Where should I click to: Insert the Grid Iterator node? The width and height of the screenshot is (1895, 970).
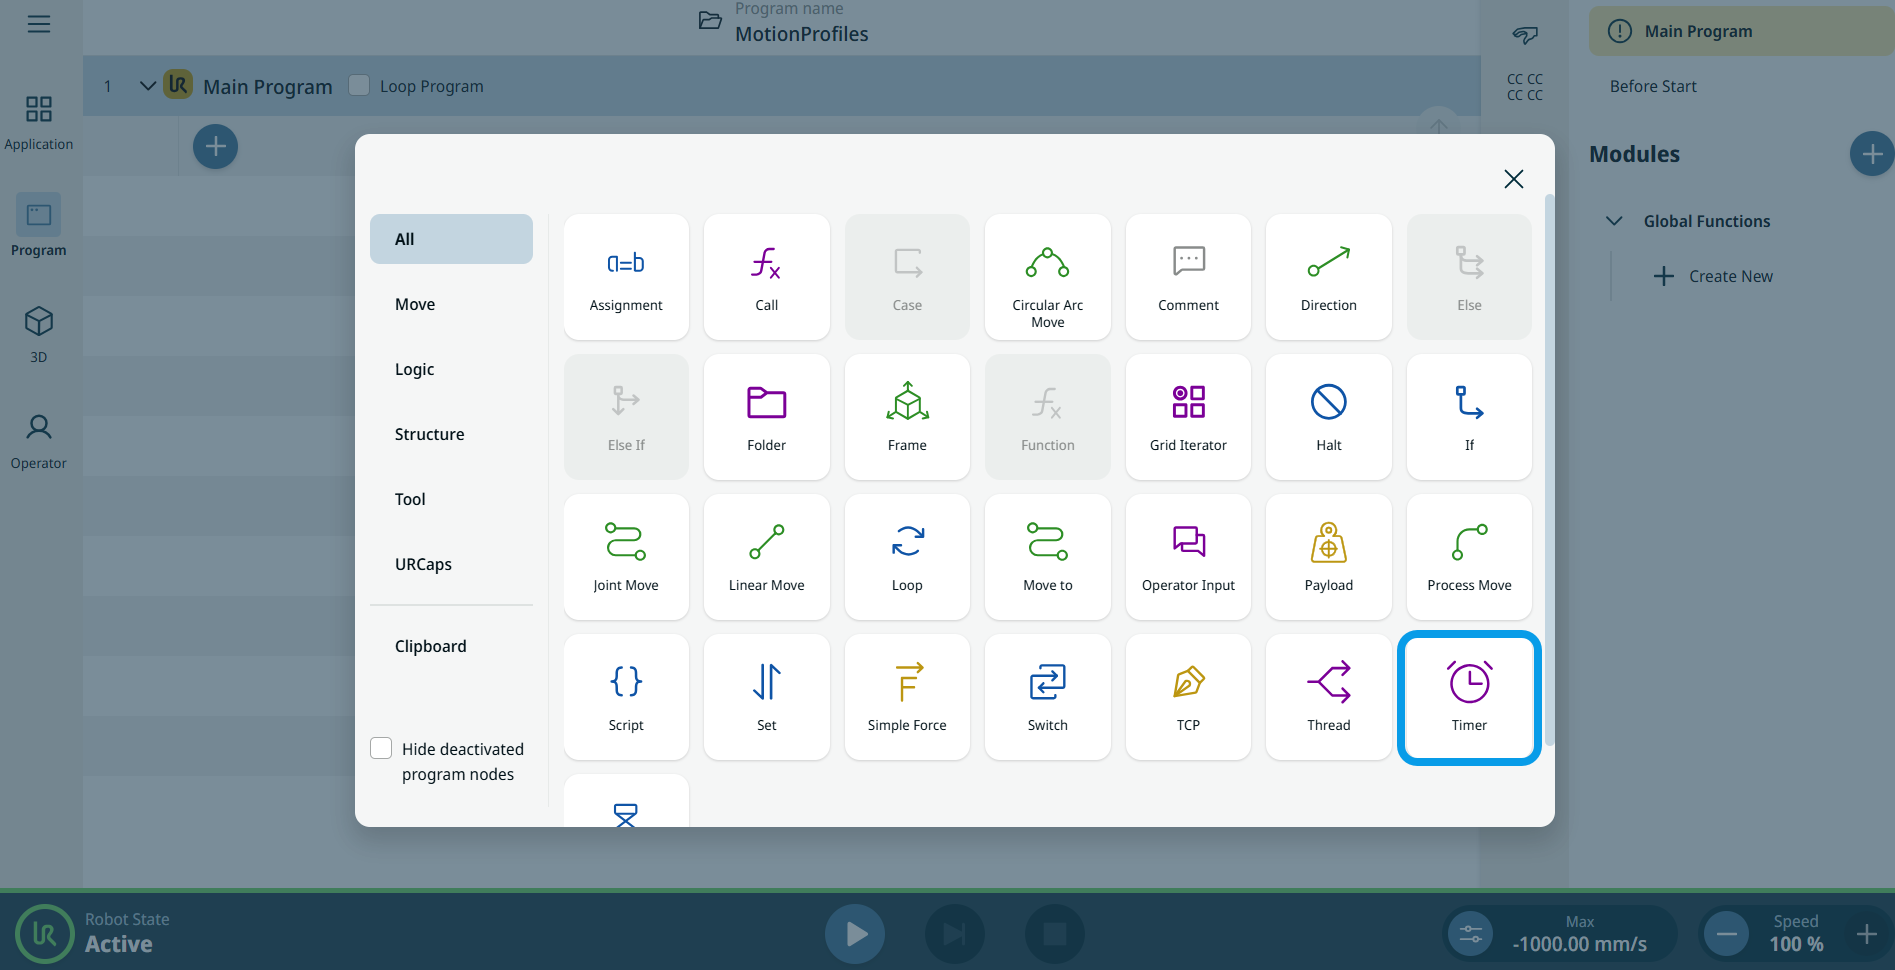pyautogui.click(x=1187, y=417)
